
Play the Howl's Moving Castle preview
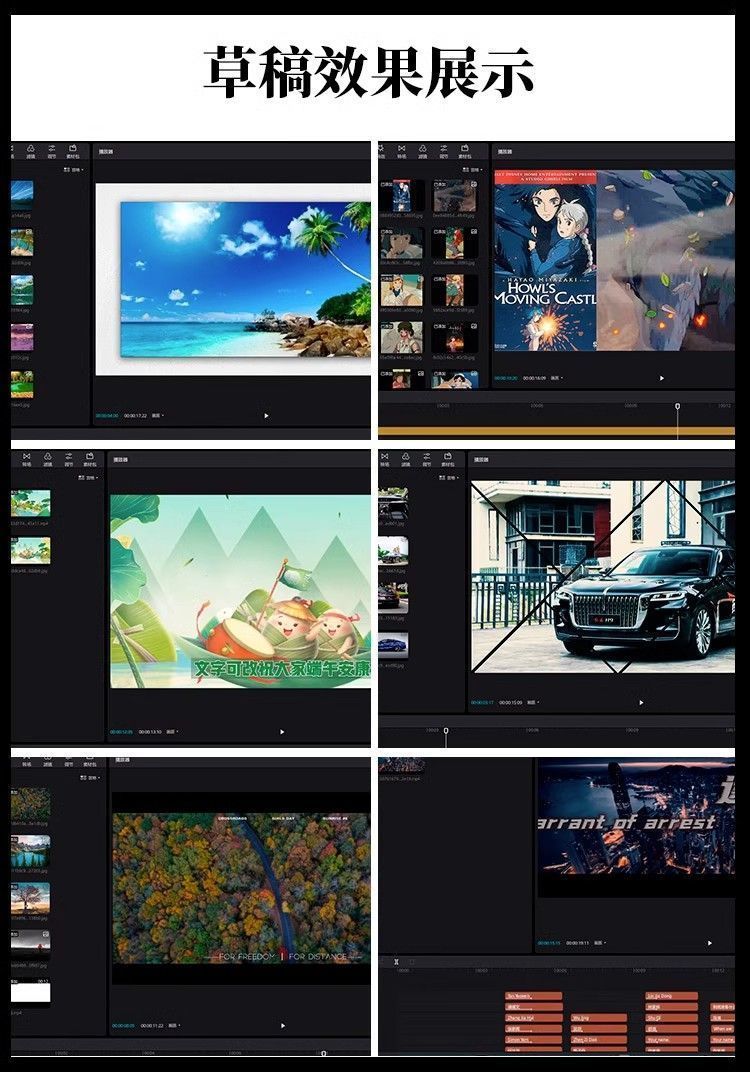coord(662,378)
